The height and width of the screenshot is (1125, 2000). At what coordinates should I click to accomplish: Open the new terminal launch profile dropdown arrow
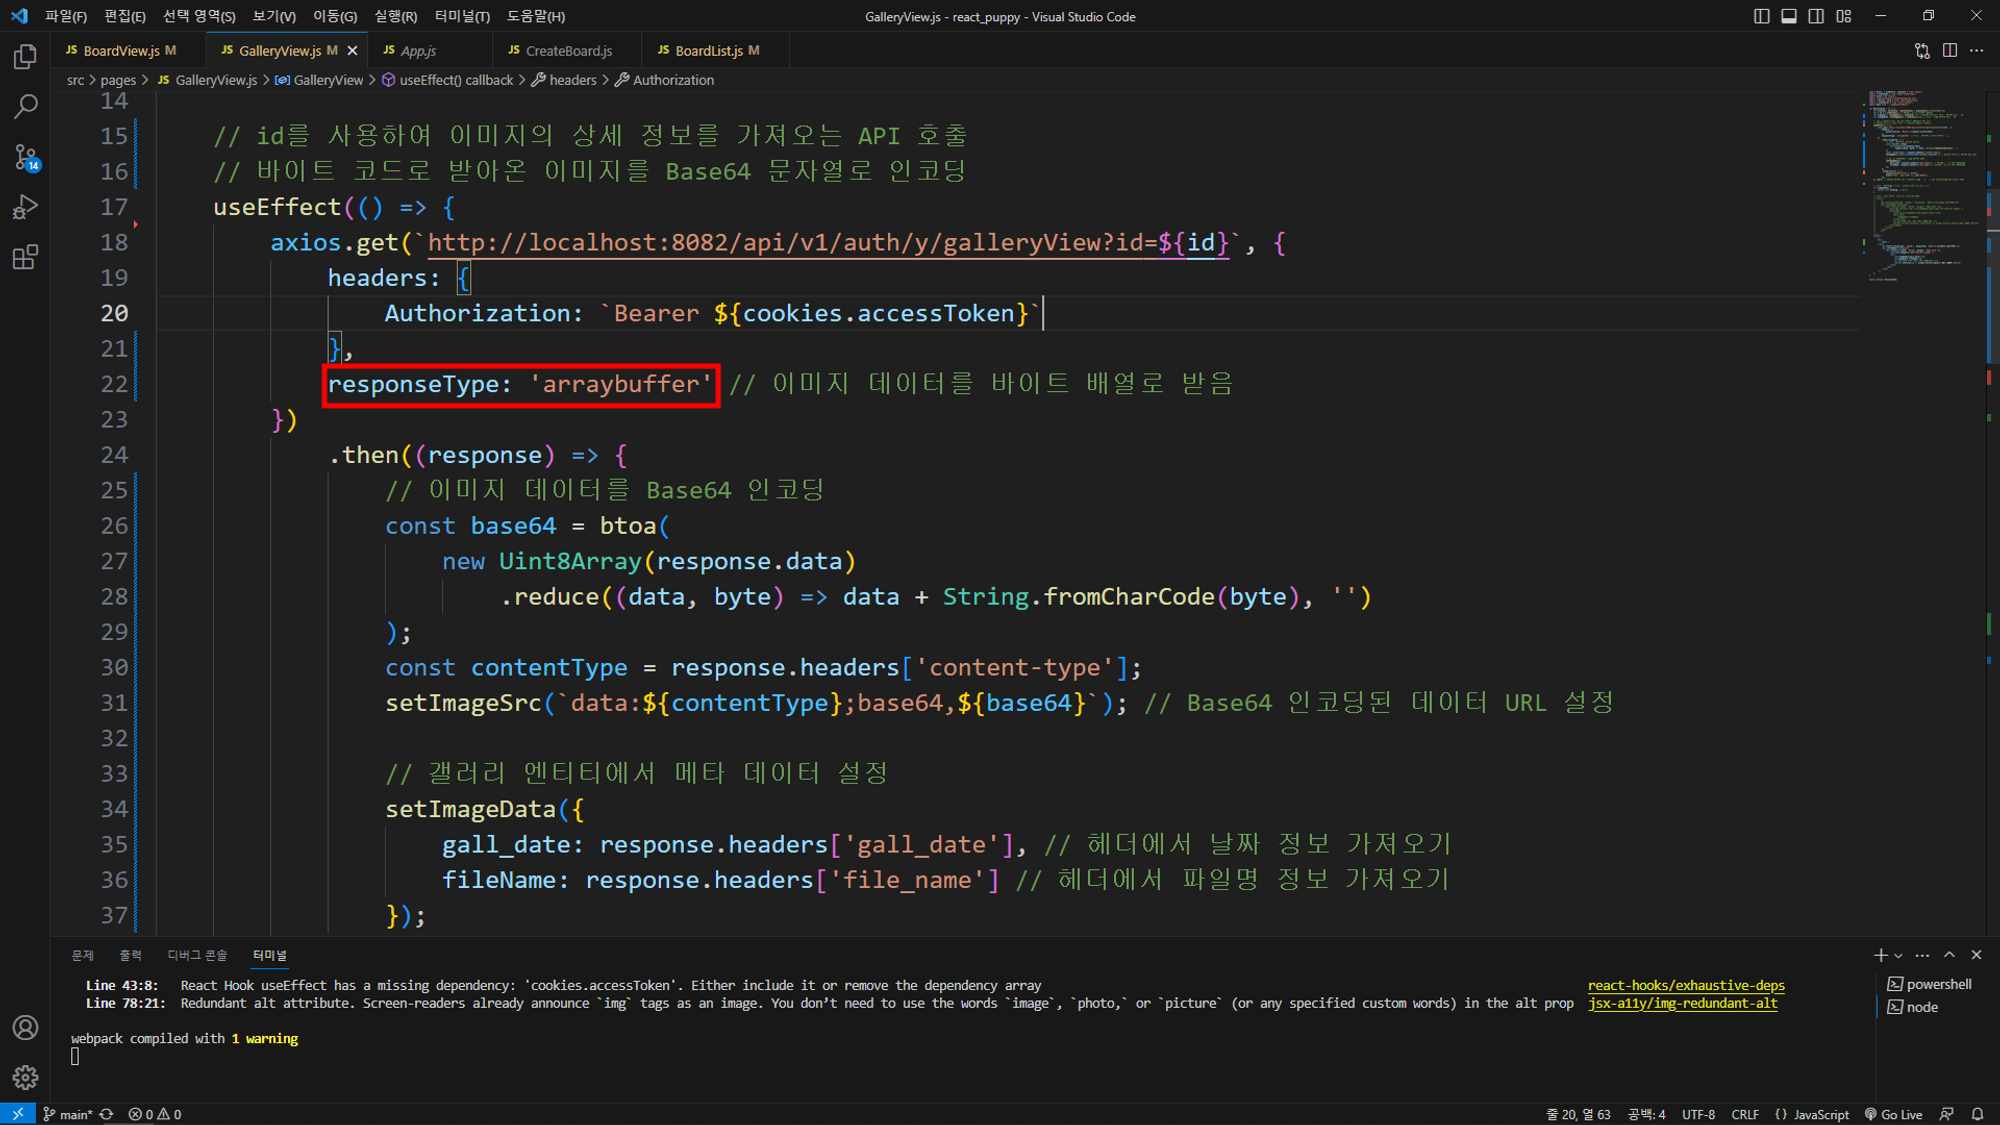click(x=1898, y=956)
